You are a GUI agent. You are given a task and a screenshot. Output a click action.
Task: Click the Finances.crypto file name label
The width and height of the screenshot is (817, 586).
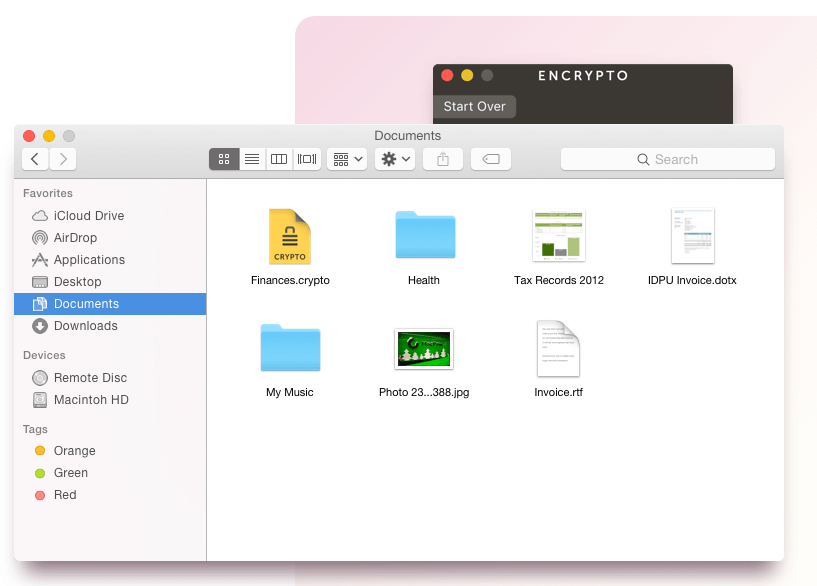(x=290, y=280)
